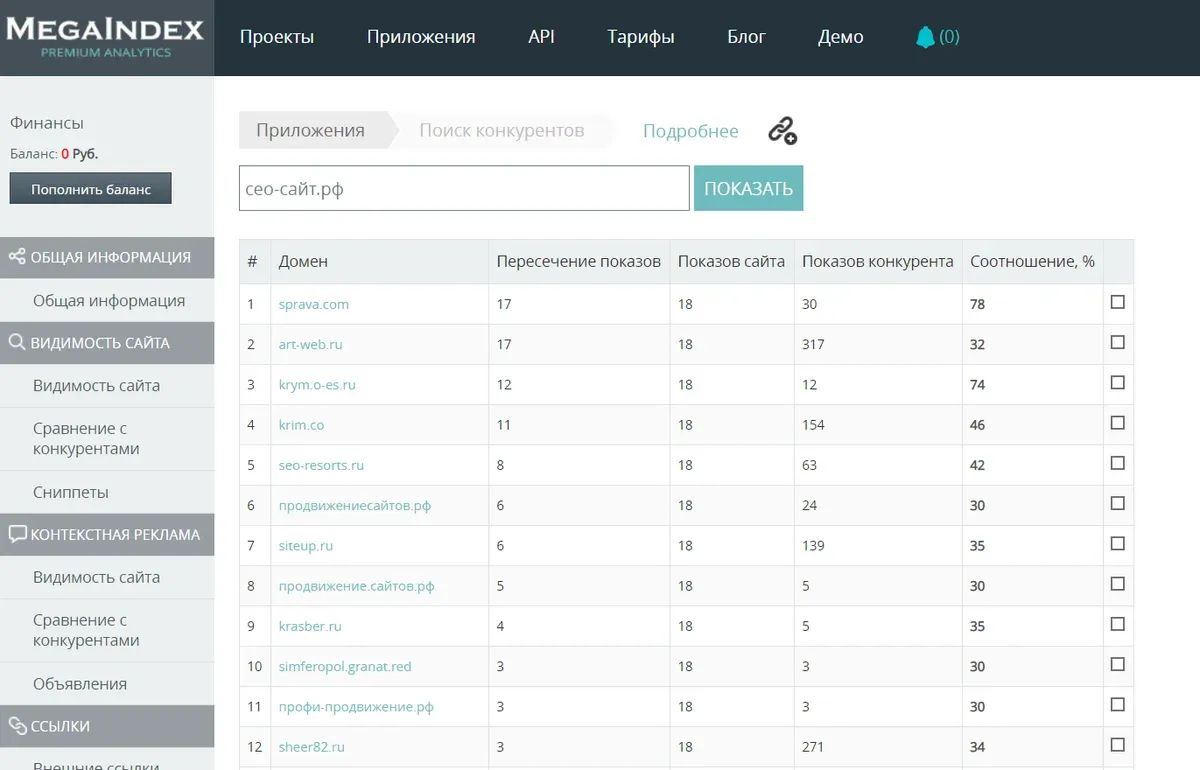Tick the checkbox for продвижение.сайтов.рф row
The height and width of the screenshot is (770, 1200).
pyautogui.click(x=1118, y=584)
